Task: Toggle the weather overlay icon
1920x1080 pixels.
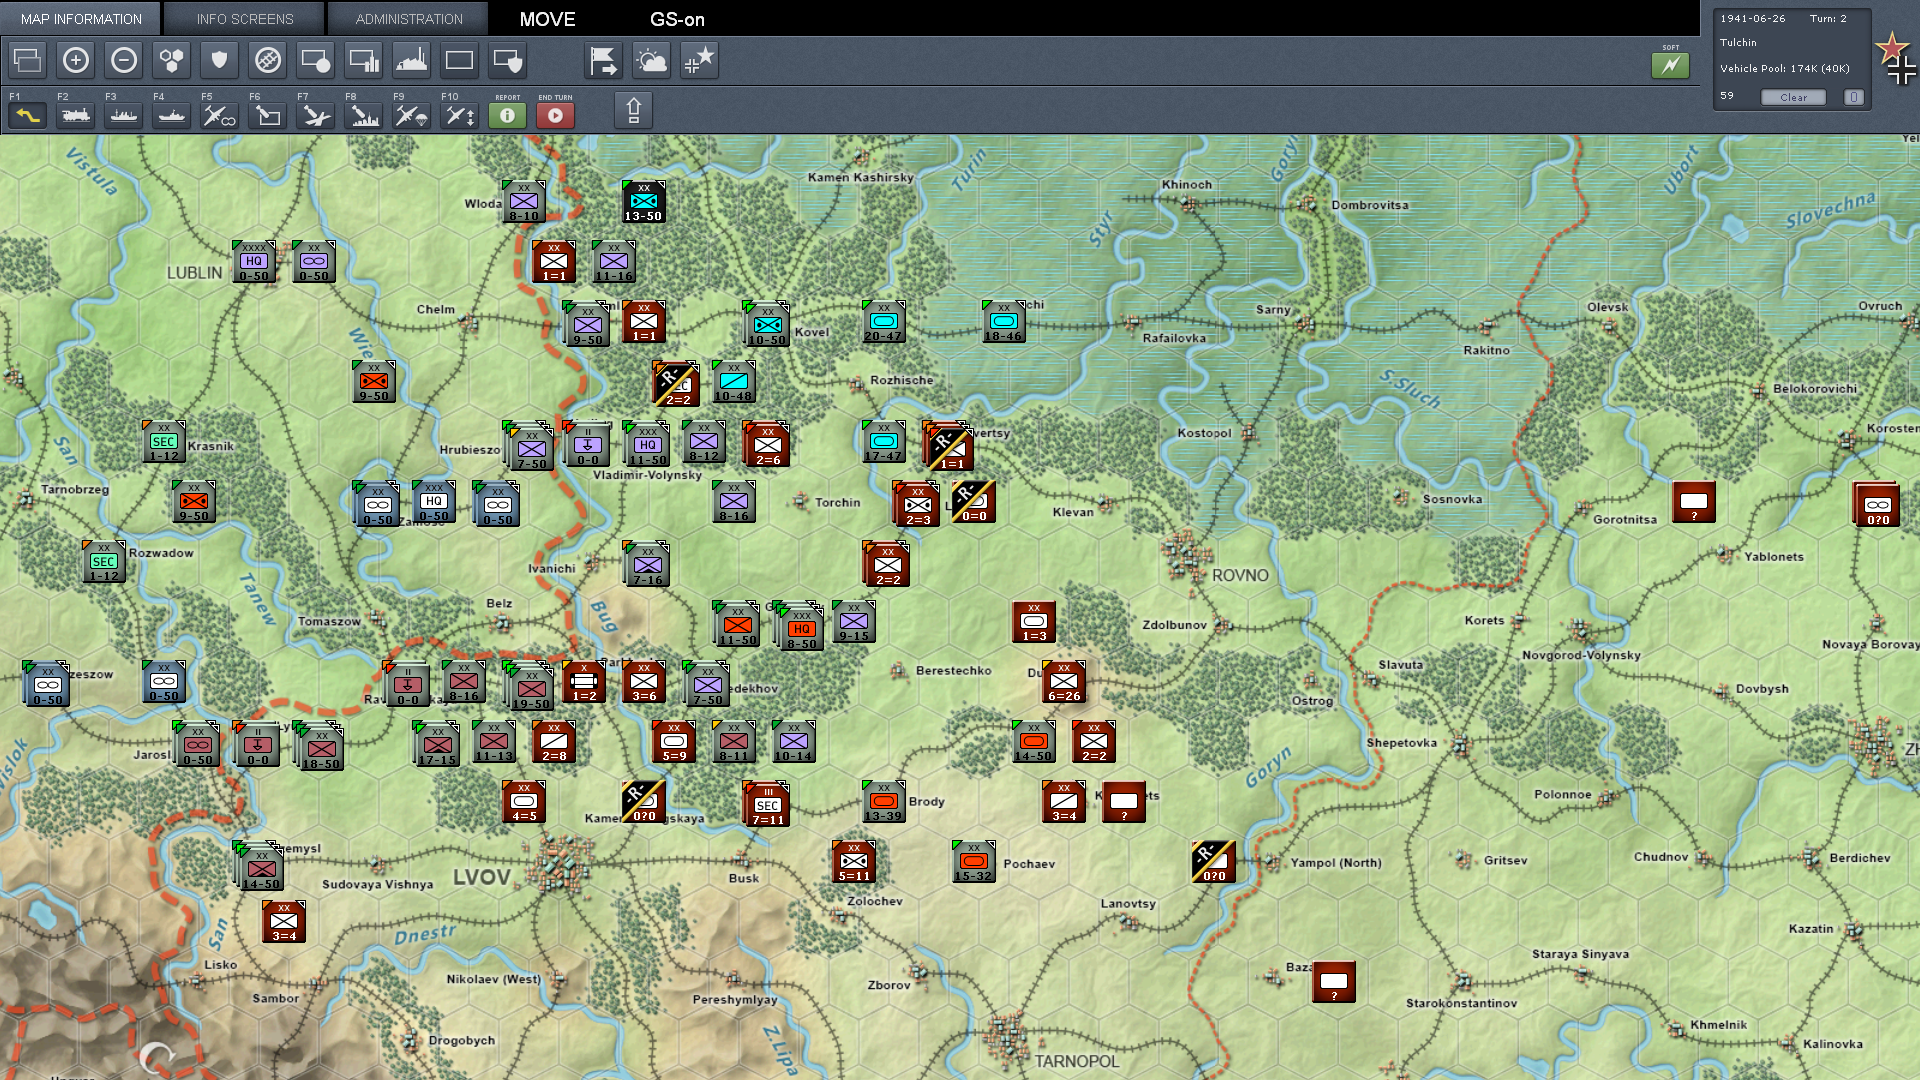Action: click(652, 61)
